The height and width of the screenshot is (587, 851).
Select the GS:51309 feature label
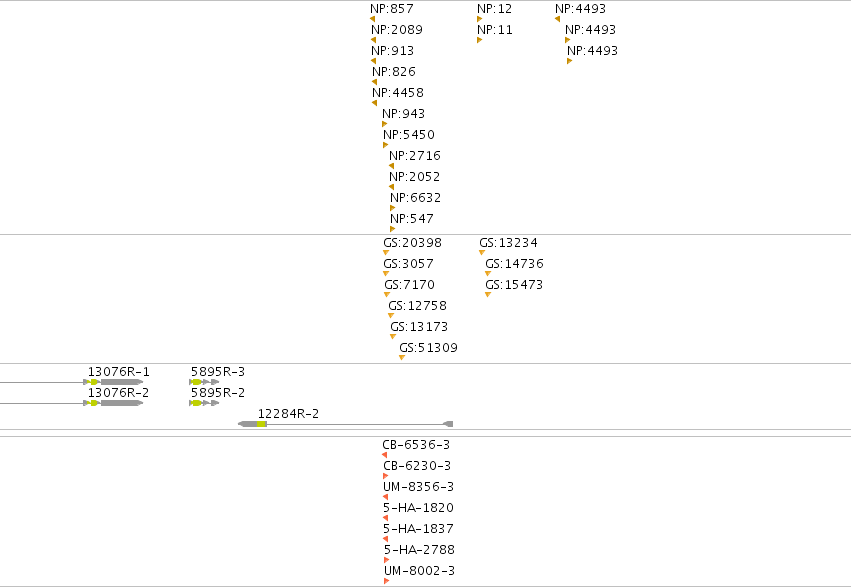(428, 348)
